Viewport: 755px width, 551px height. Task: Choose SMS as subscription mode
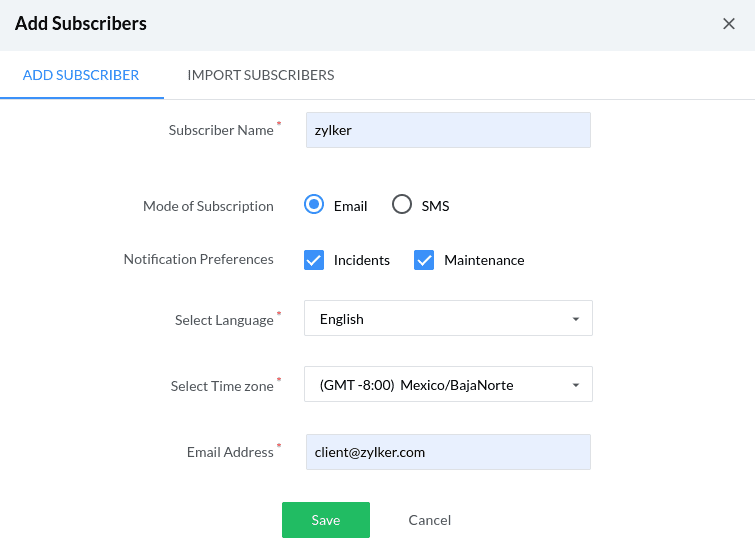(402, 205)
